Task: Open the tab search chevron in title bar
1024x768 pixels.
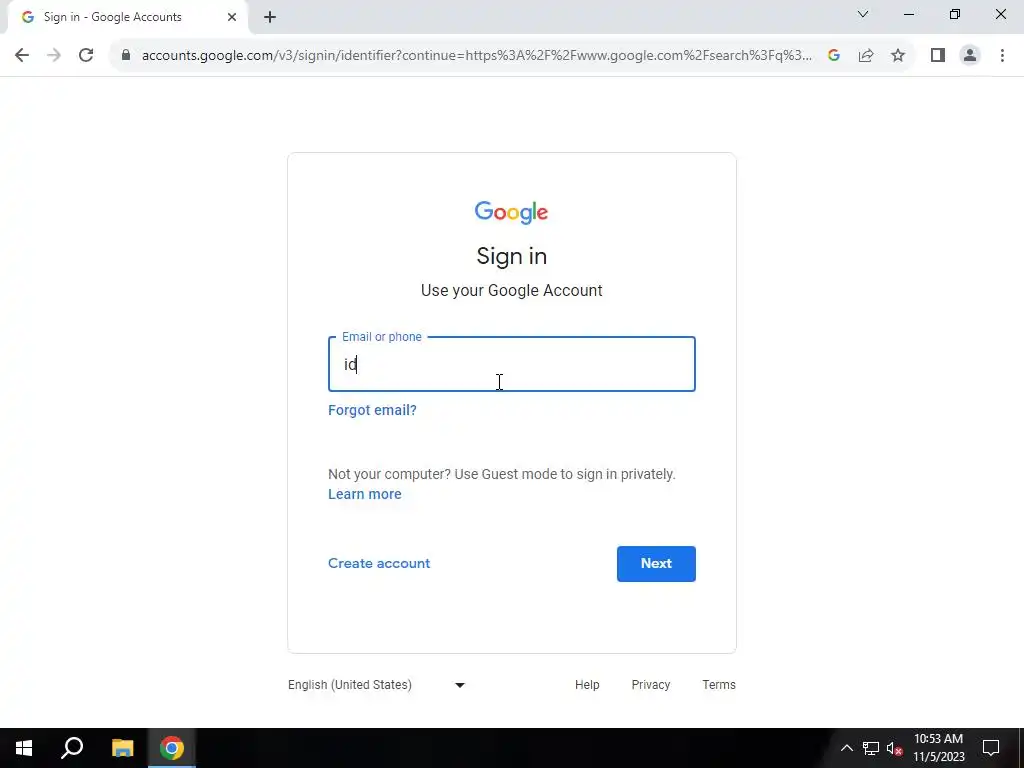Action: 863,14
